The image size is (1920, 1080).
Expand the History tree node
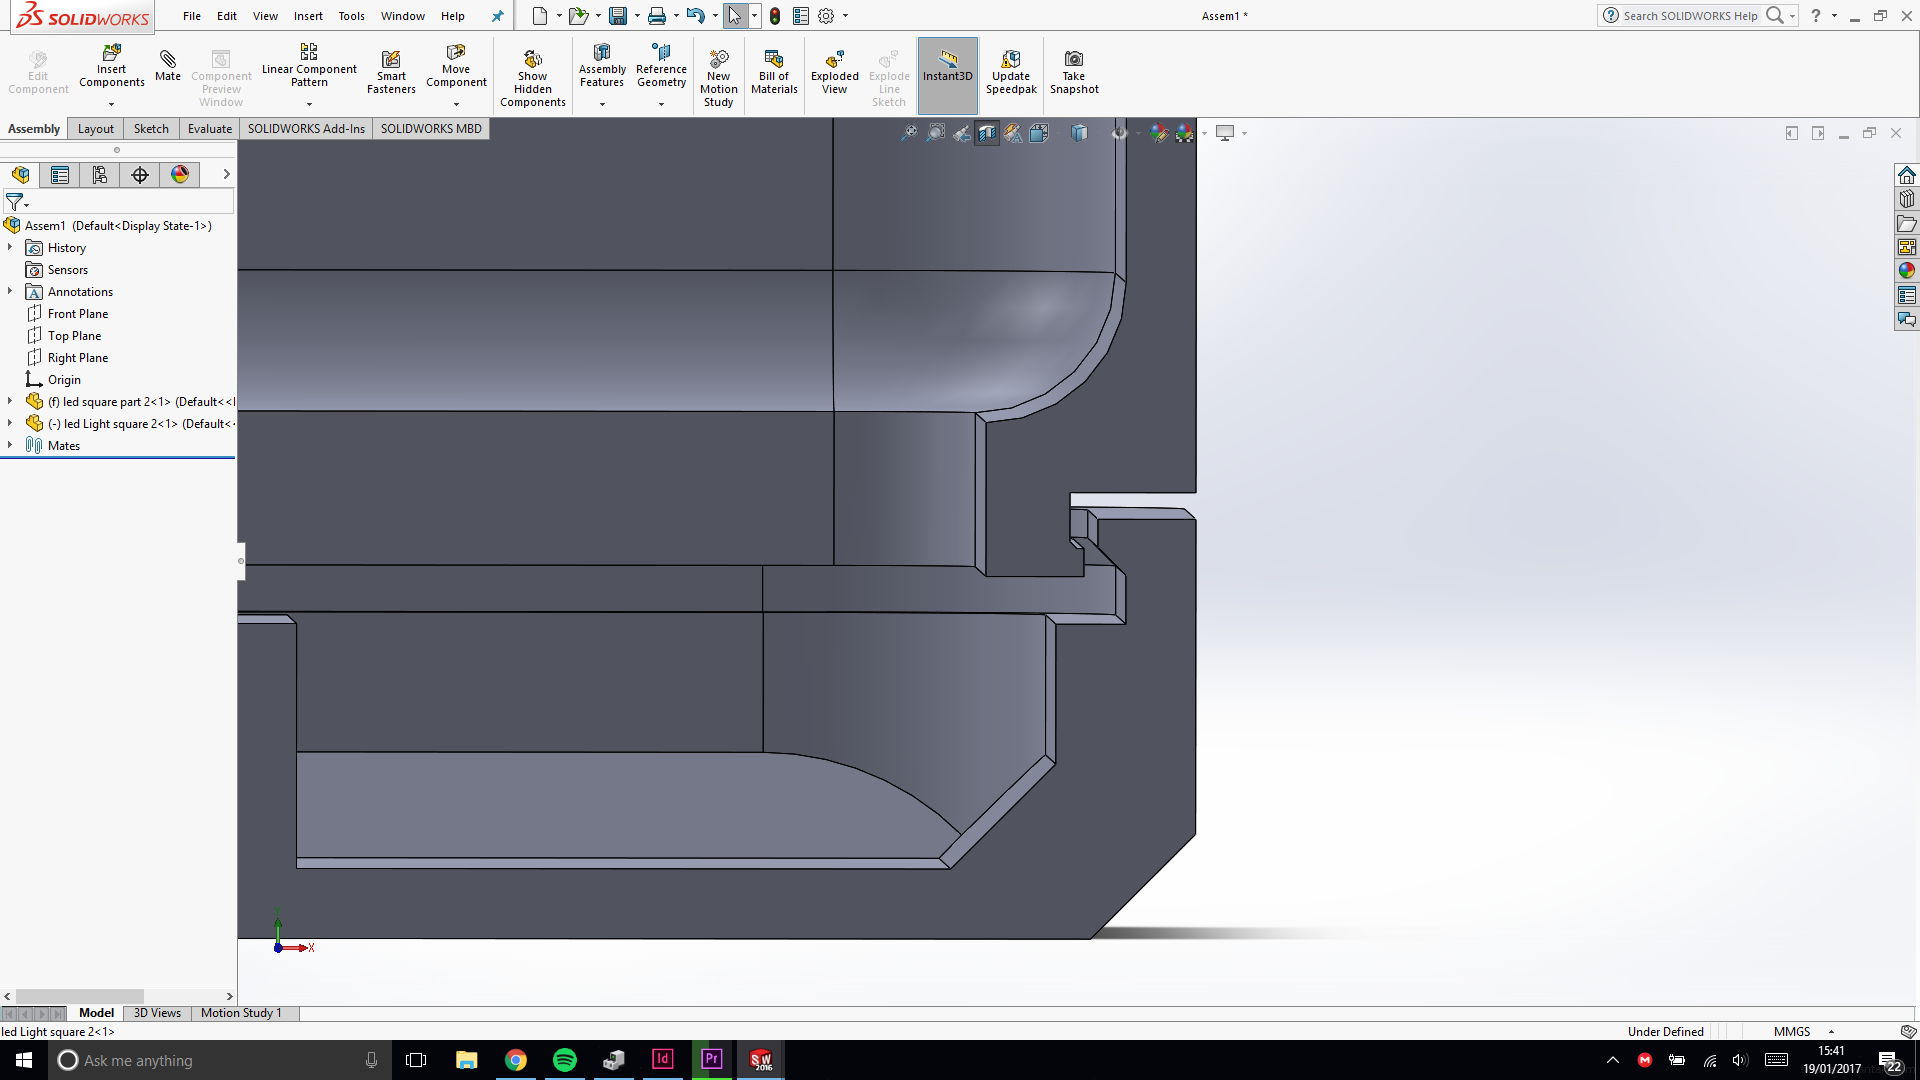[10, 247]
